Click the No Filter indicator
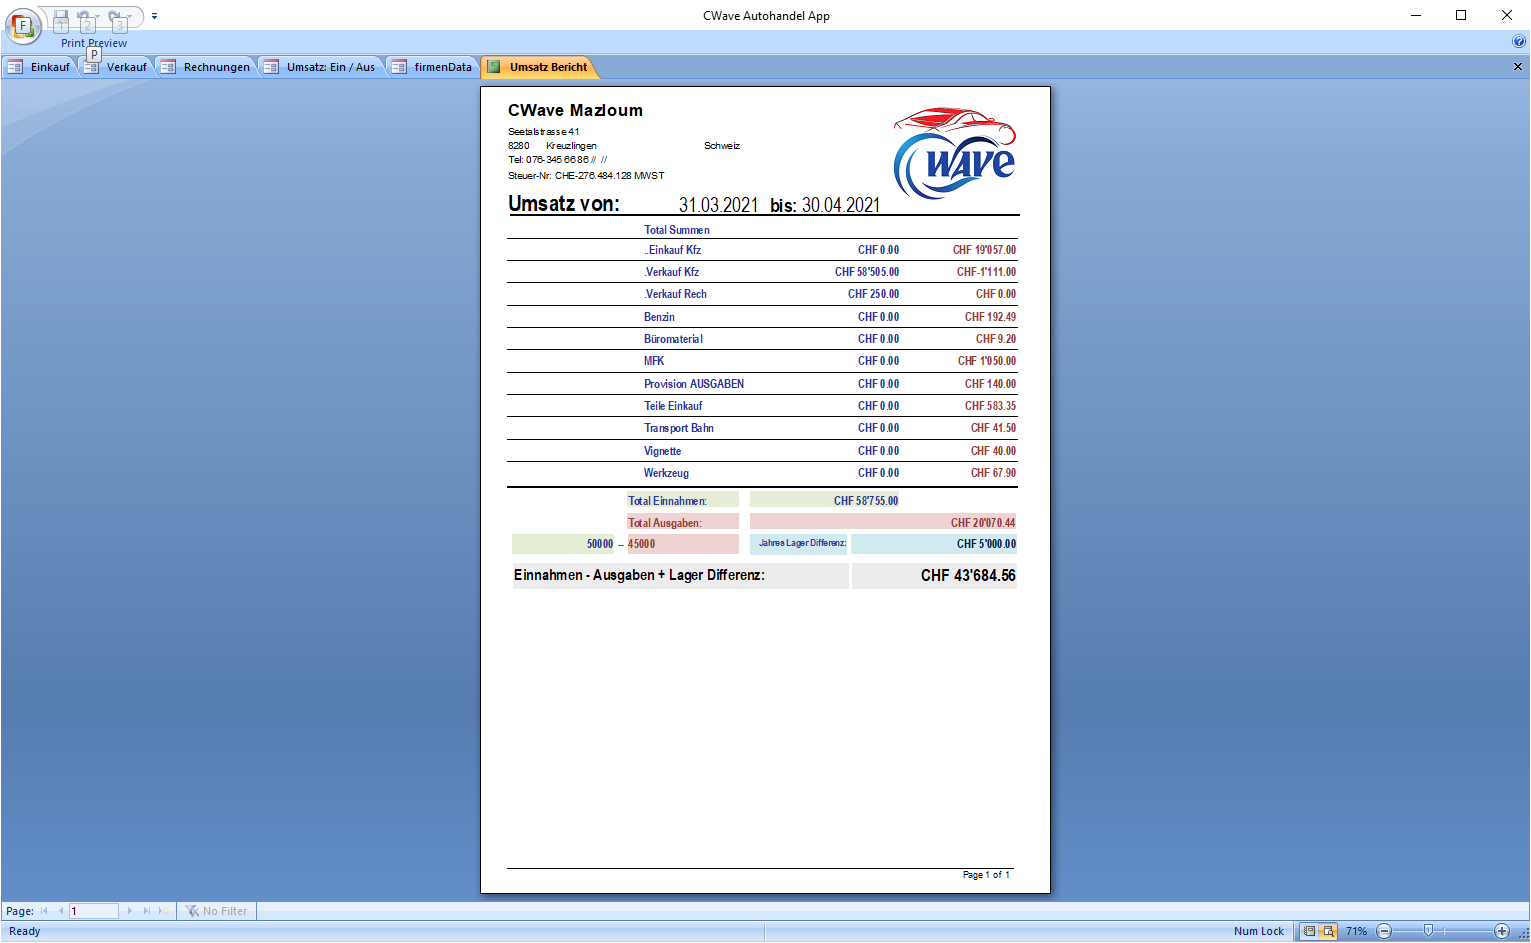The height and width of the screenshot is (943, 1531). tap(217, 911)
